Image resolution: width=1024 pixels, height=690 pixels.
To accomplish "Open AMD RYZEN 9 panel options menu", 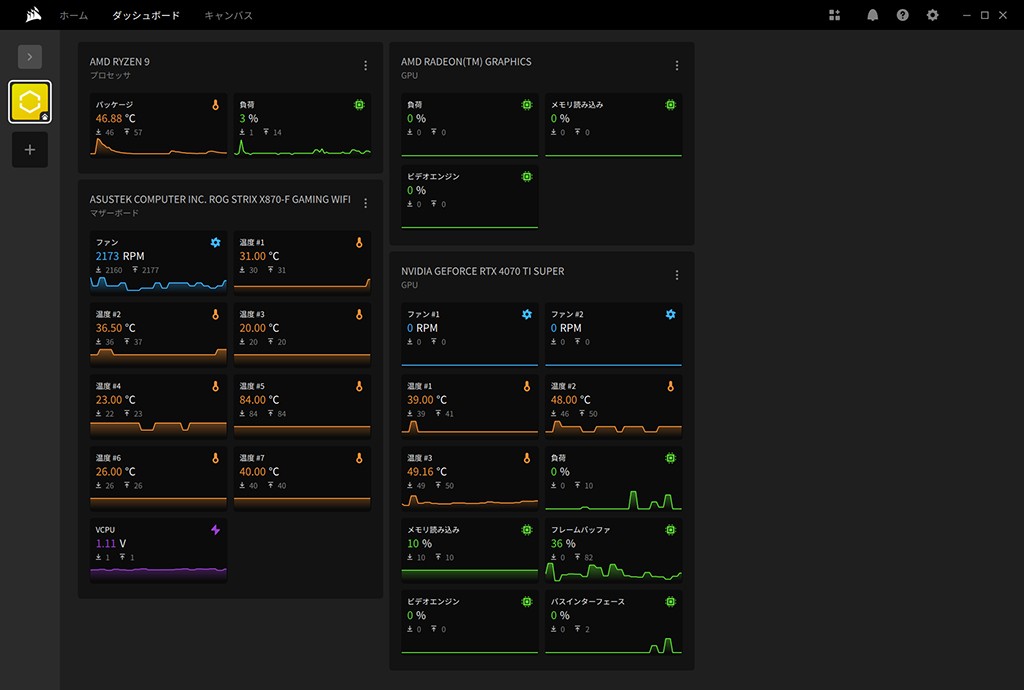I will 365,66.
